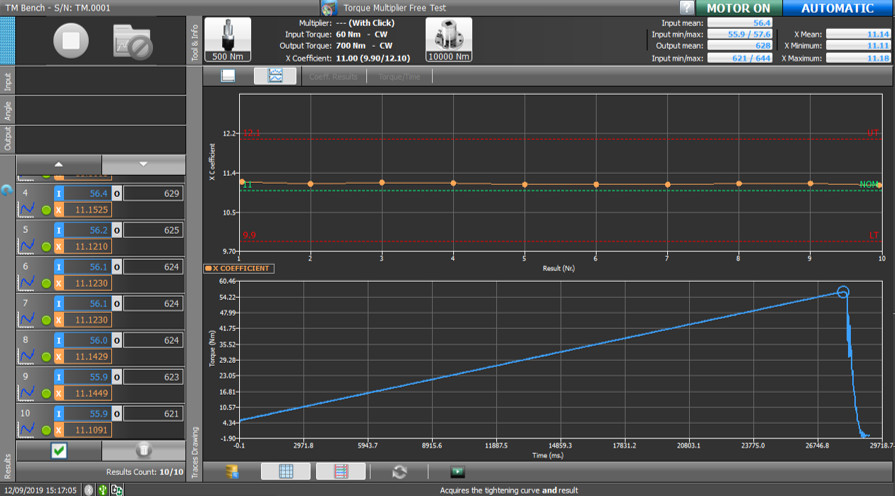Click the refresh icon in bottom toolbar
The width and height of the screenshot is (895, 497).
tap(400, 471)
